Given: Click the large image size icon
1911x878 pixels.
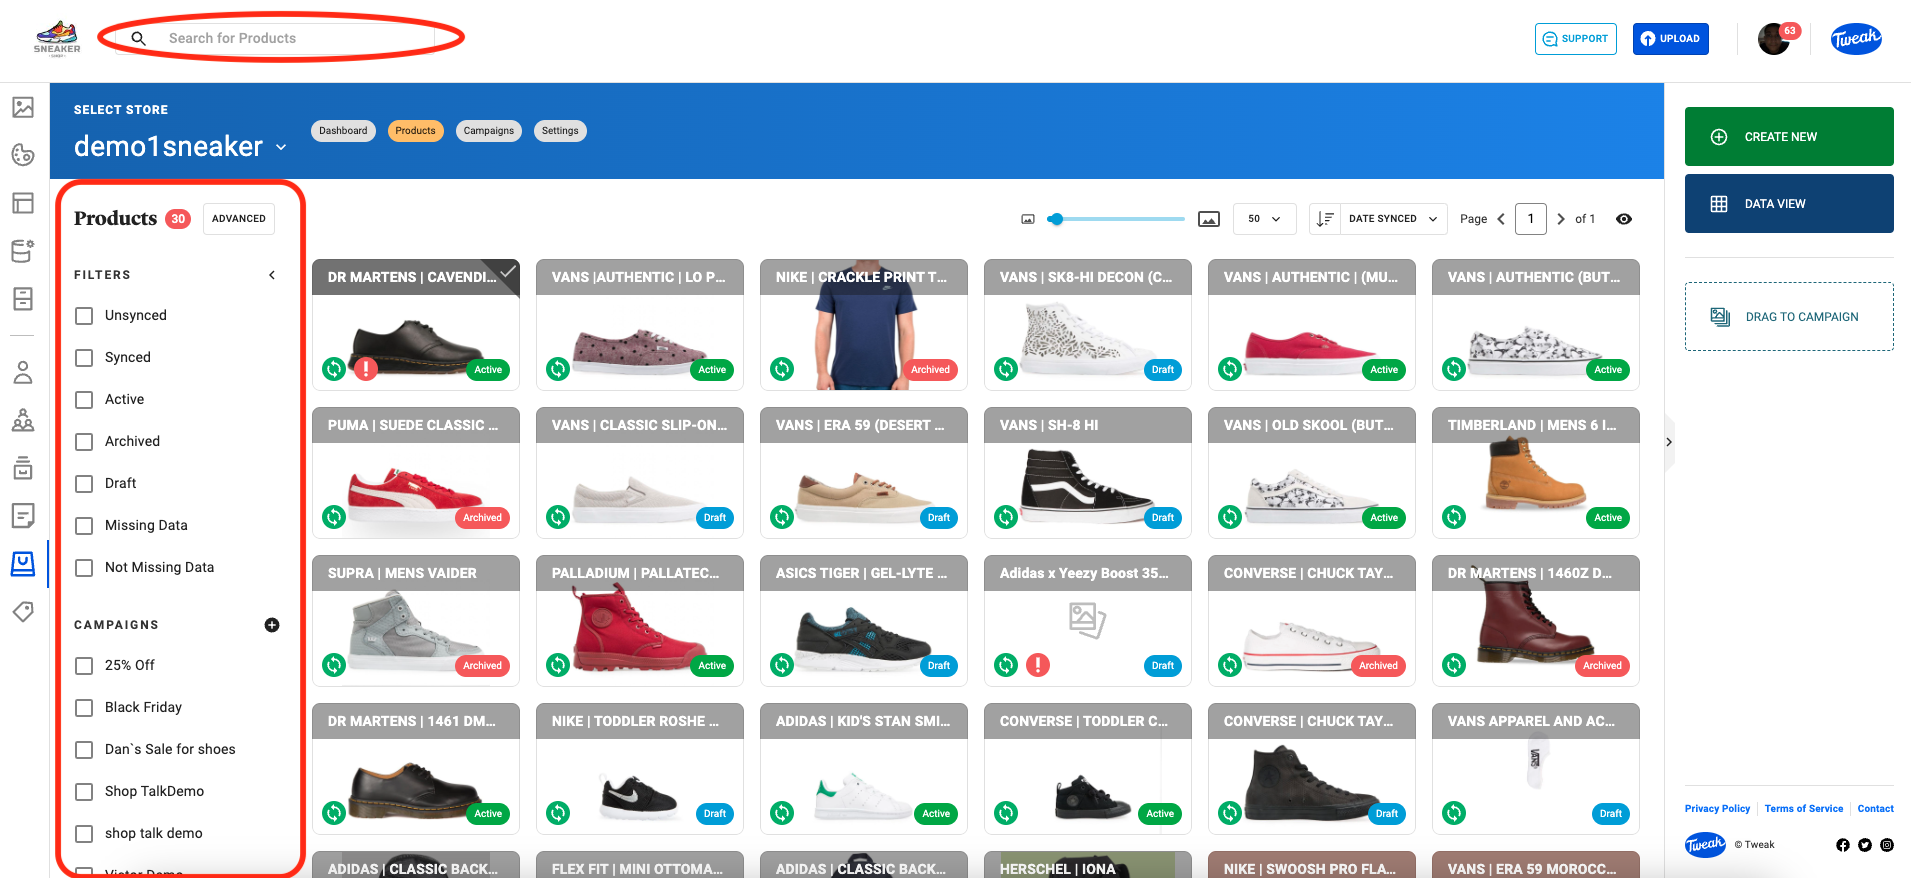Looking at the screenshot, I should point(1209,219).
